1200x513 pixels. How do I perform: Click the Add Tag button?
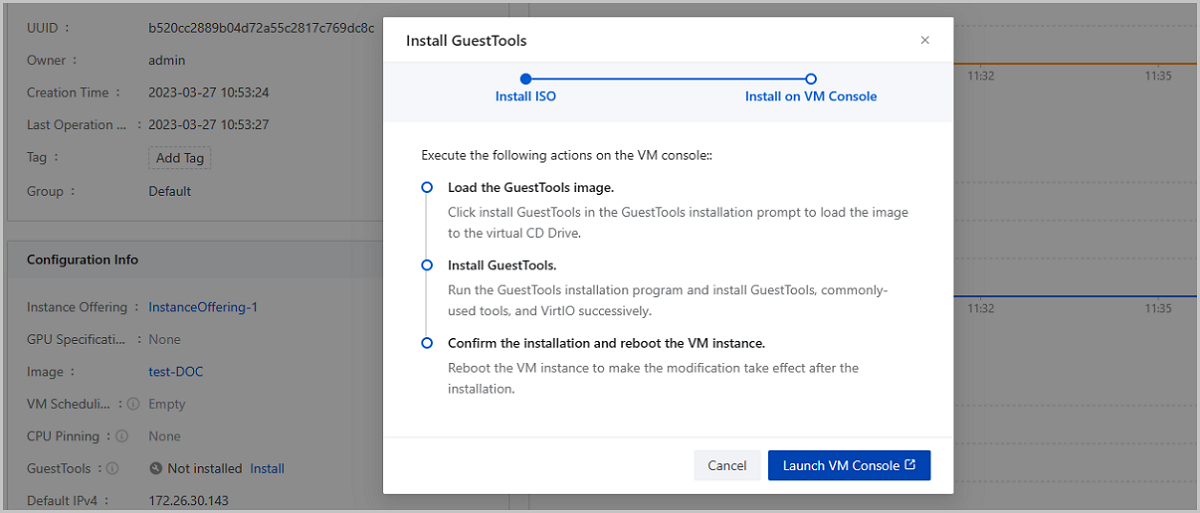(180, 158)
